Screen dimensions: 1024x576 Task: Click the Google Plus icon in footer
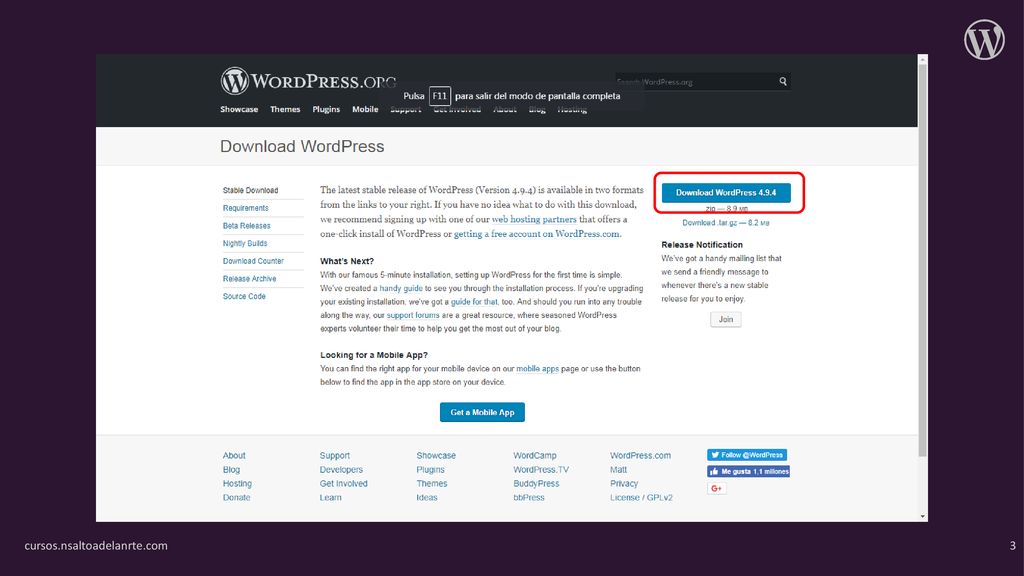pos(716,488)
